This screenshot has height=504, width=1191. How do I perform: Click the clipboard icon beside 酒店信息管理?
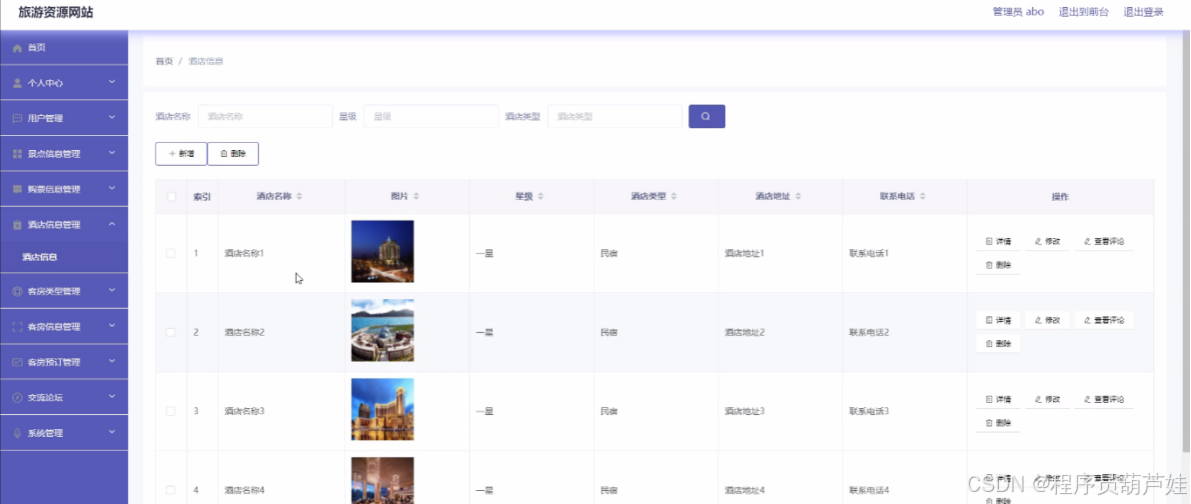(17, 225)
